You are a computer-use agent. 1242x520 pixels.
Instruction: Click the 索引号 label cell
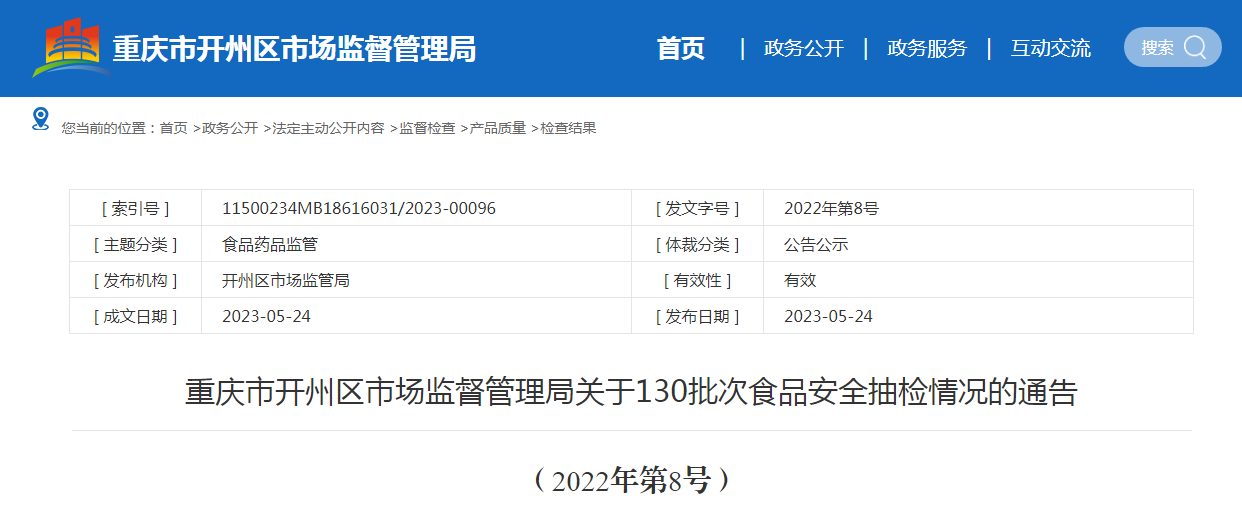click(x=136, y=208)
